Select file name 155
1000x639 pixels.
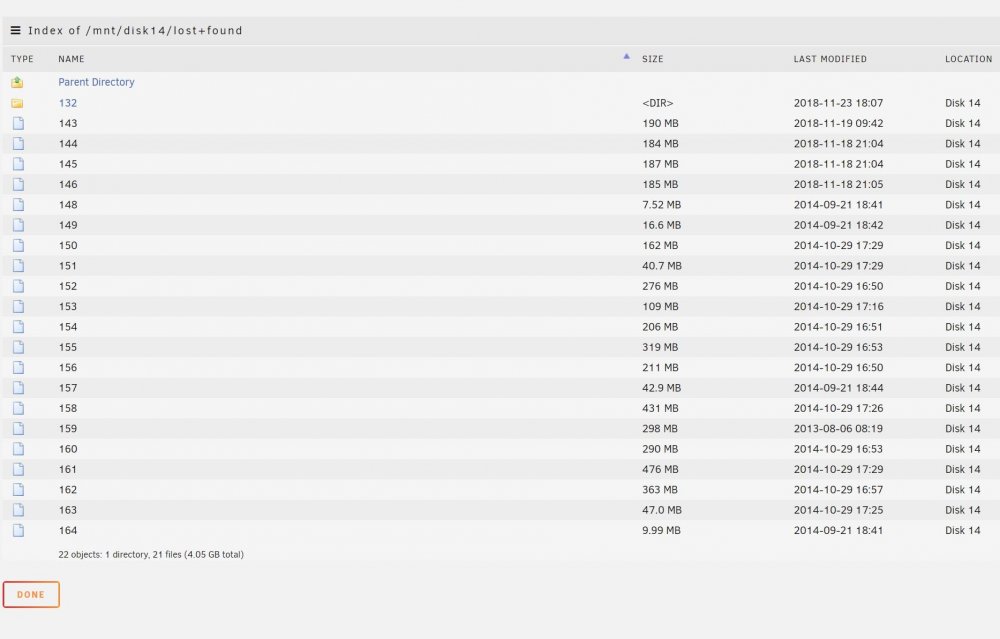click(x=68, y=348)
